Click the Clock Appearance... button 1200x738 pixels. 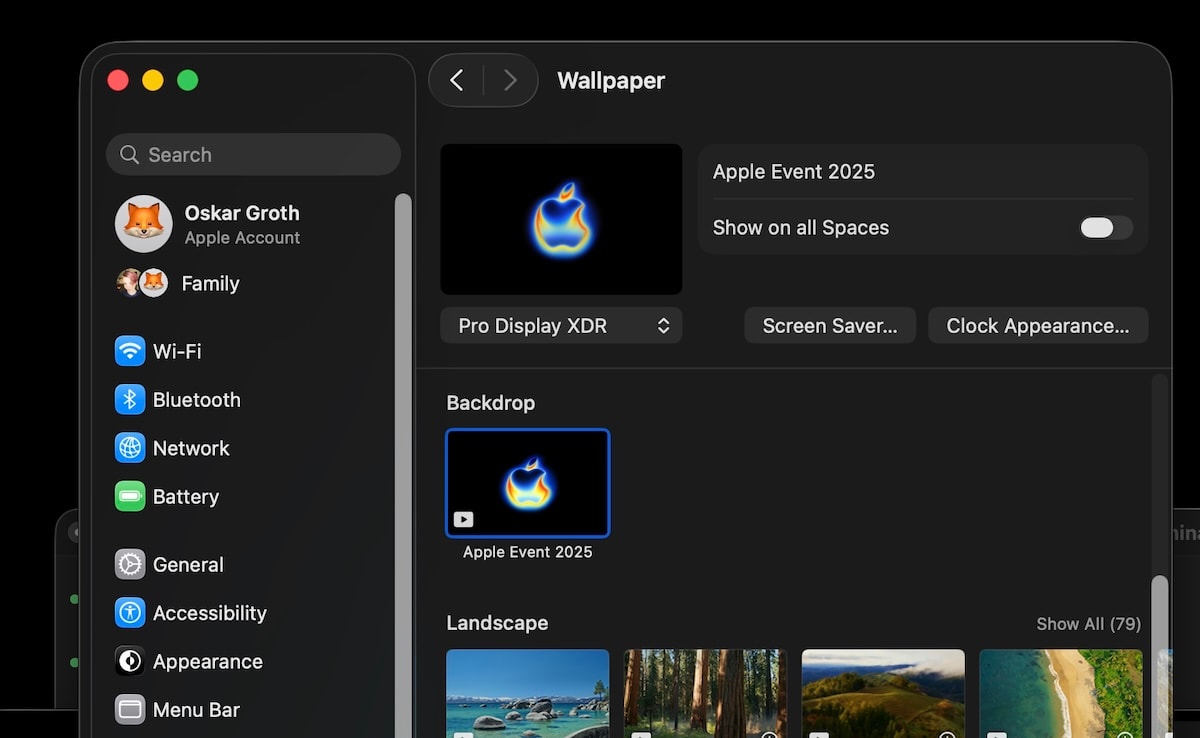(x=1038, y=326)
